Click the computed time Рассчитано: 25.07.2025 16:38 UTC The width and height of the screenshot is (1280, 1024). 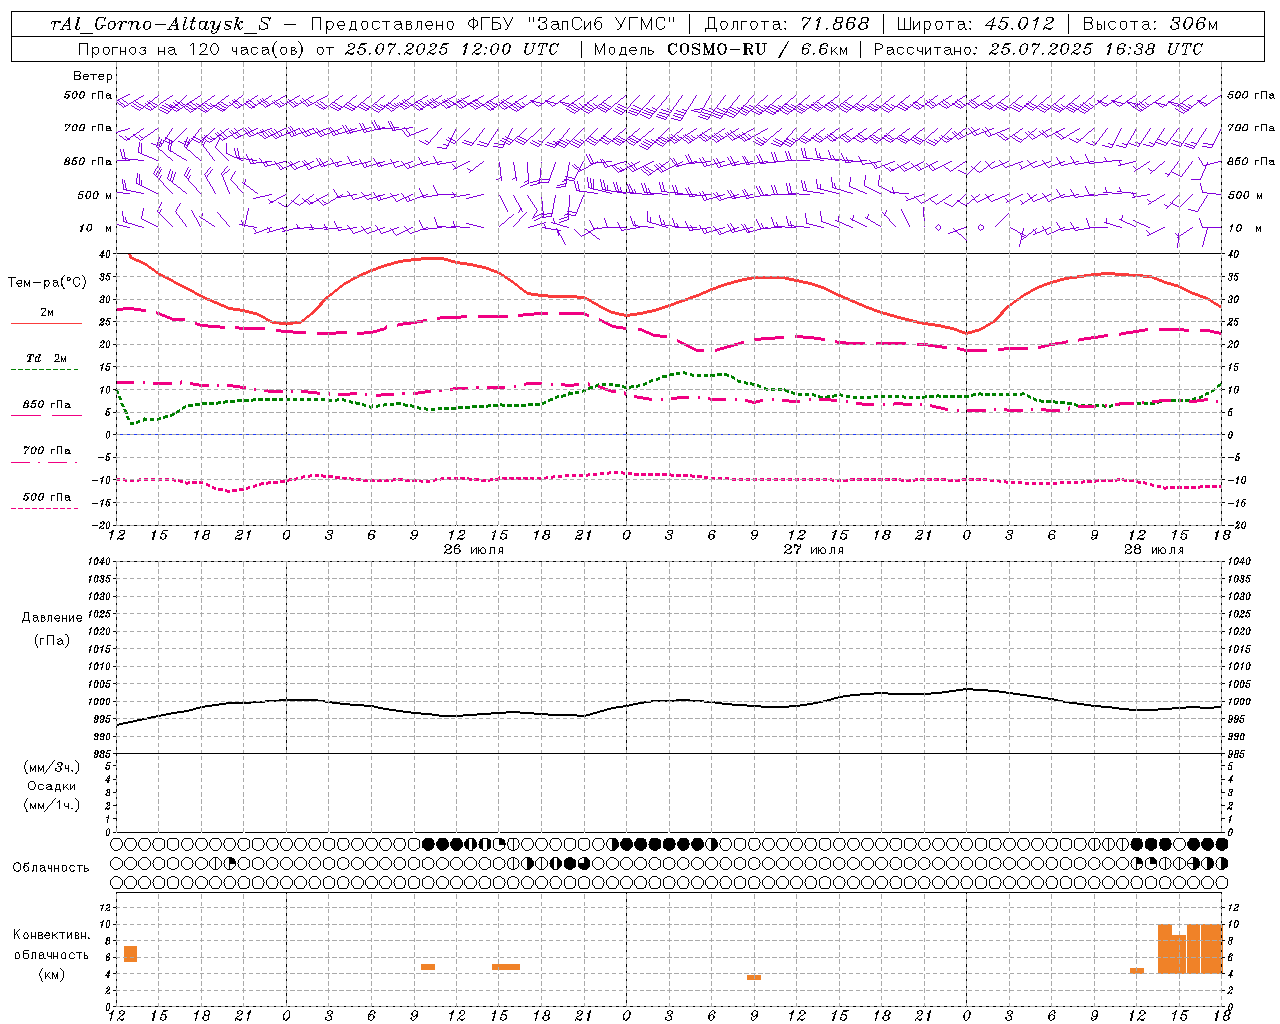pyautogui.click(x=1039, y=49)
